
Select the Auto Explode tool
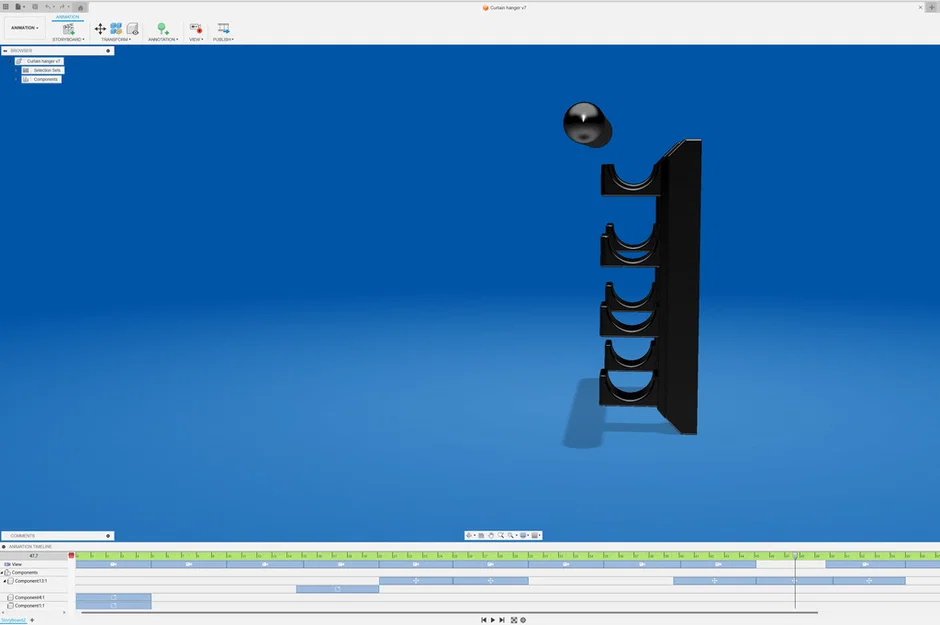click(116, 29)
